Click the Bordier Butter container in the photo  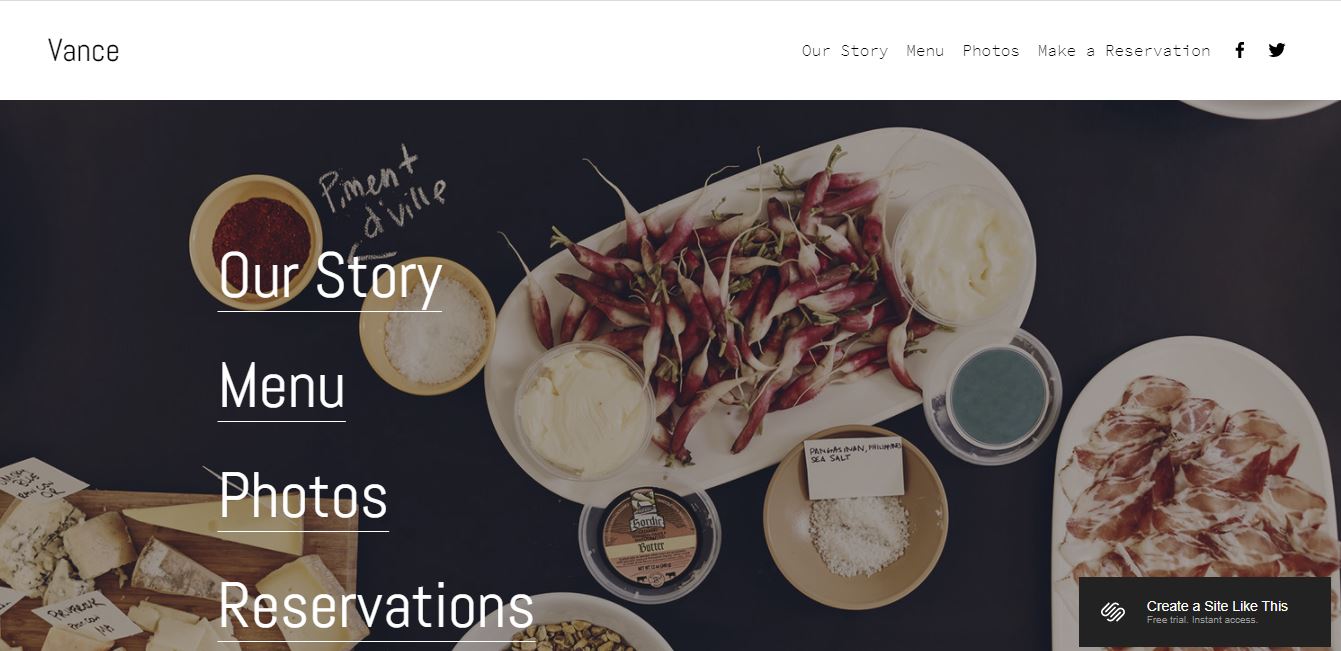pyautogui.click(x=650, y=538)
